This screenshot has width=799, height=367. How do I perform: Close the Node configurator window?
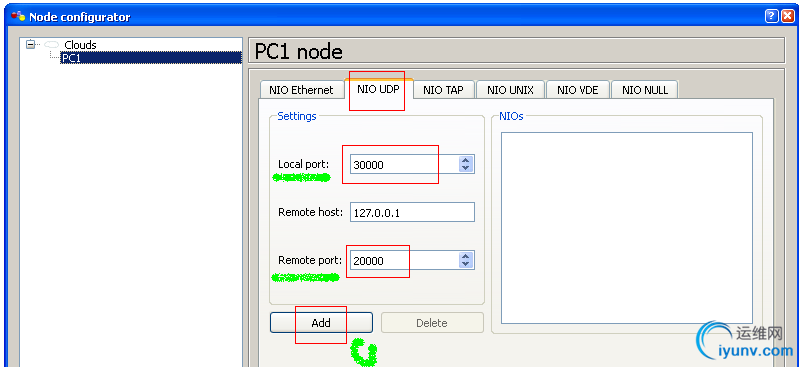point(788,16)
